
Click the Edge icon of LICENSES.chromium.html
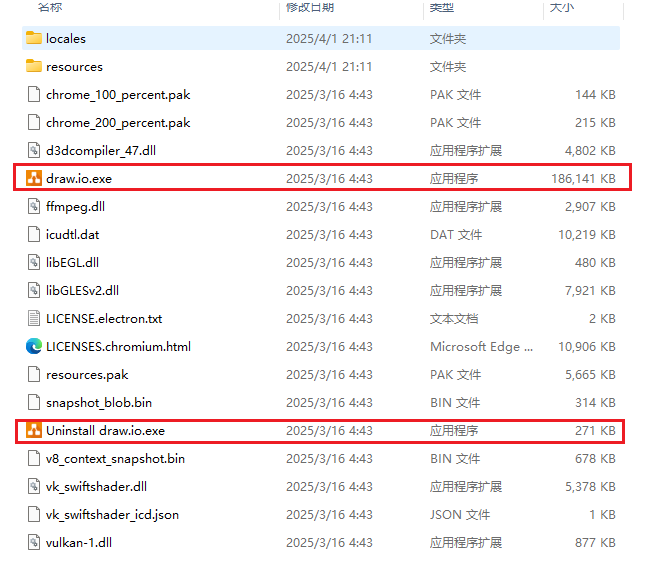34,346
